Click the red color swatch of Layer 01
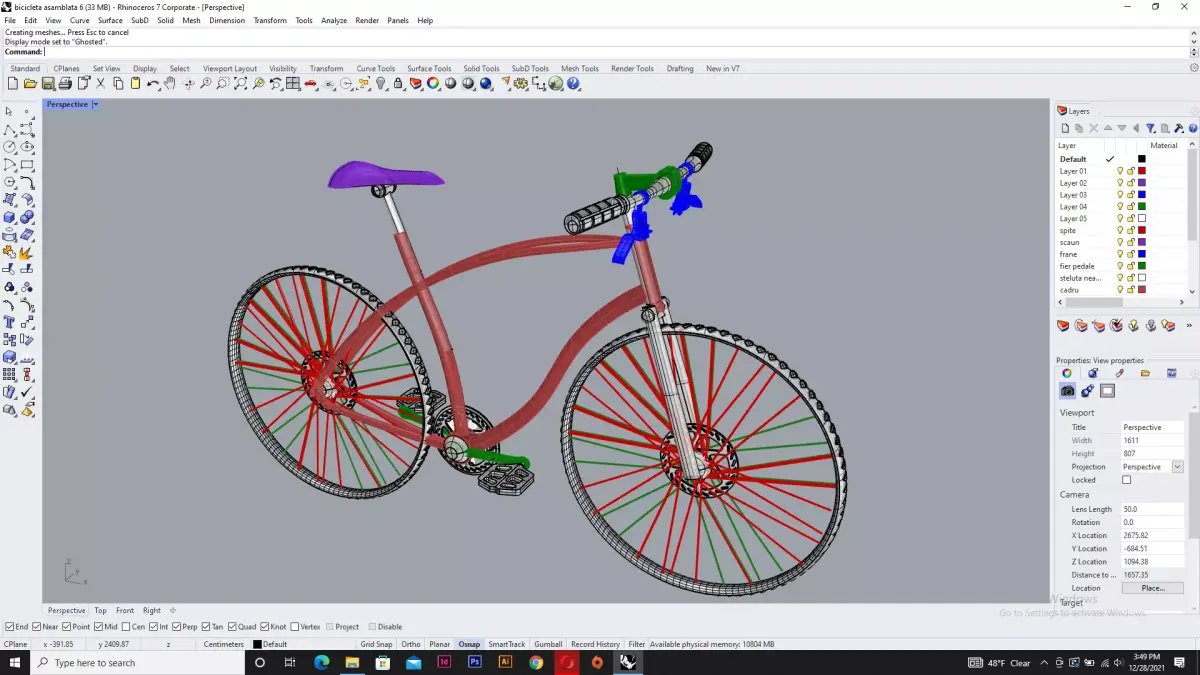 pos(1142,171)
